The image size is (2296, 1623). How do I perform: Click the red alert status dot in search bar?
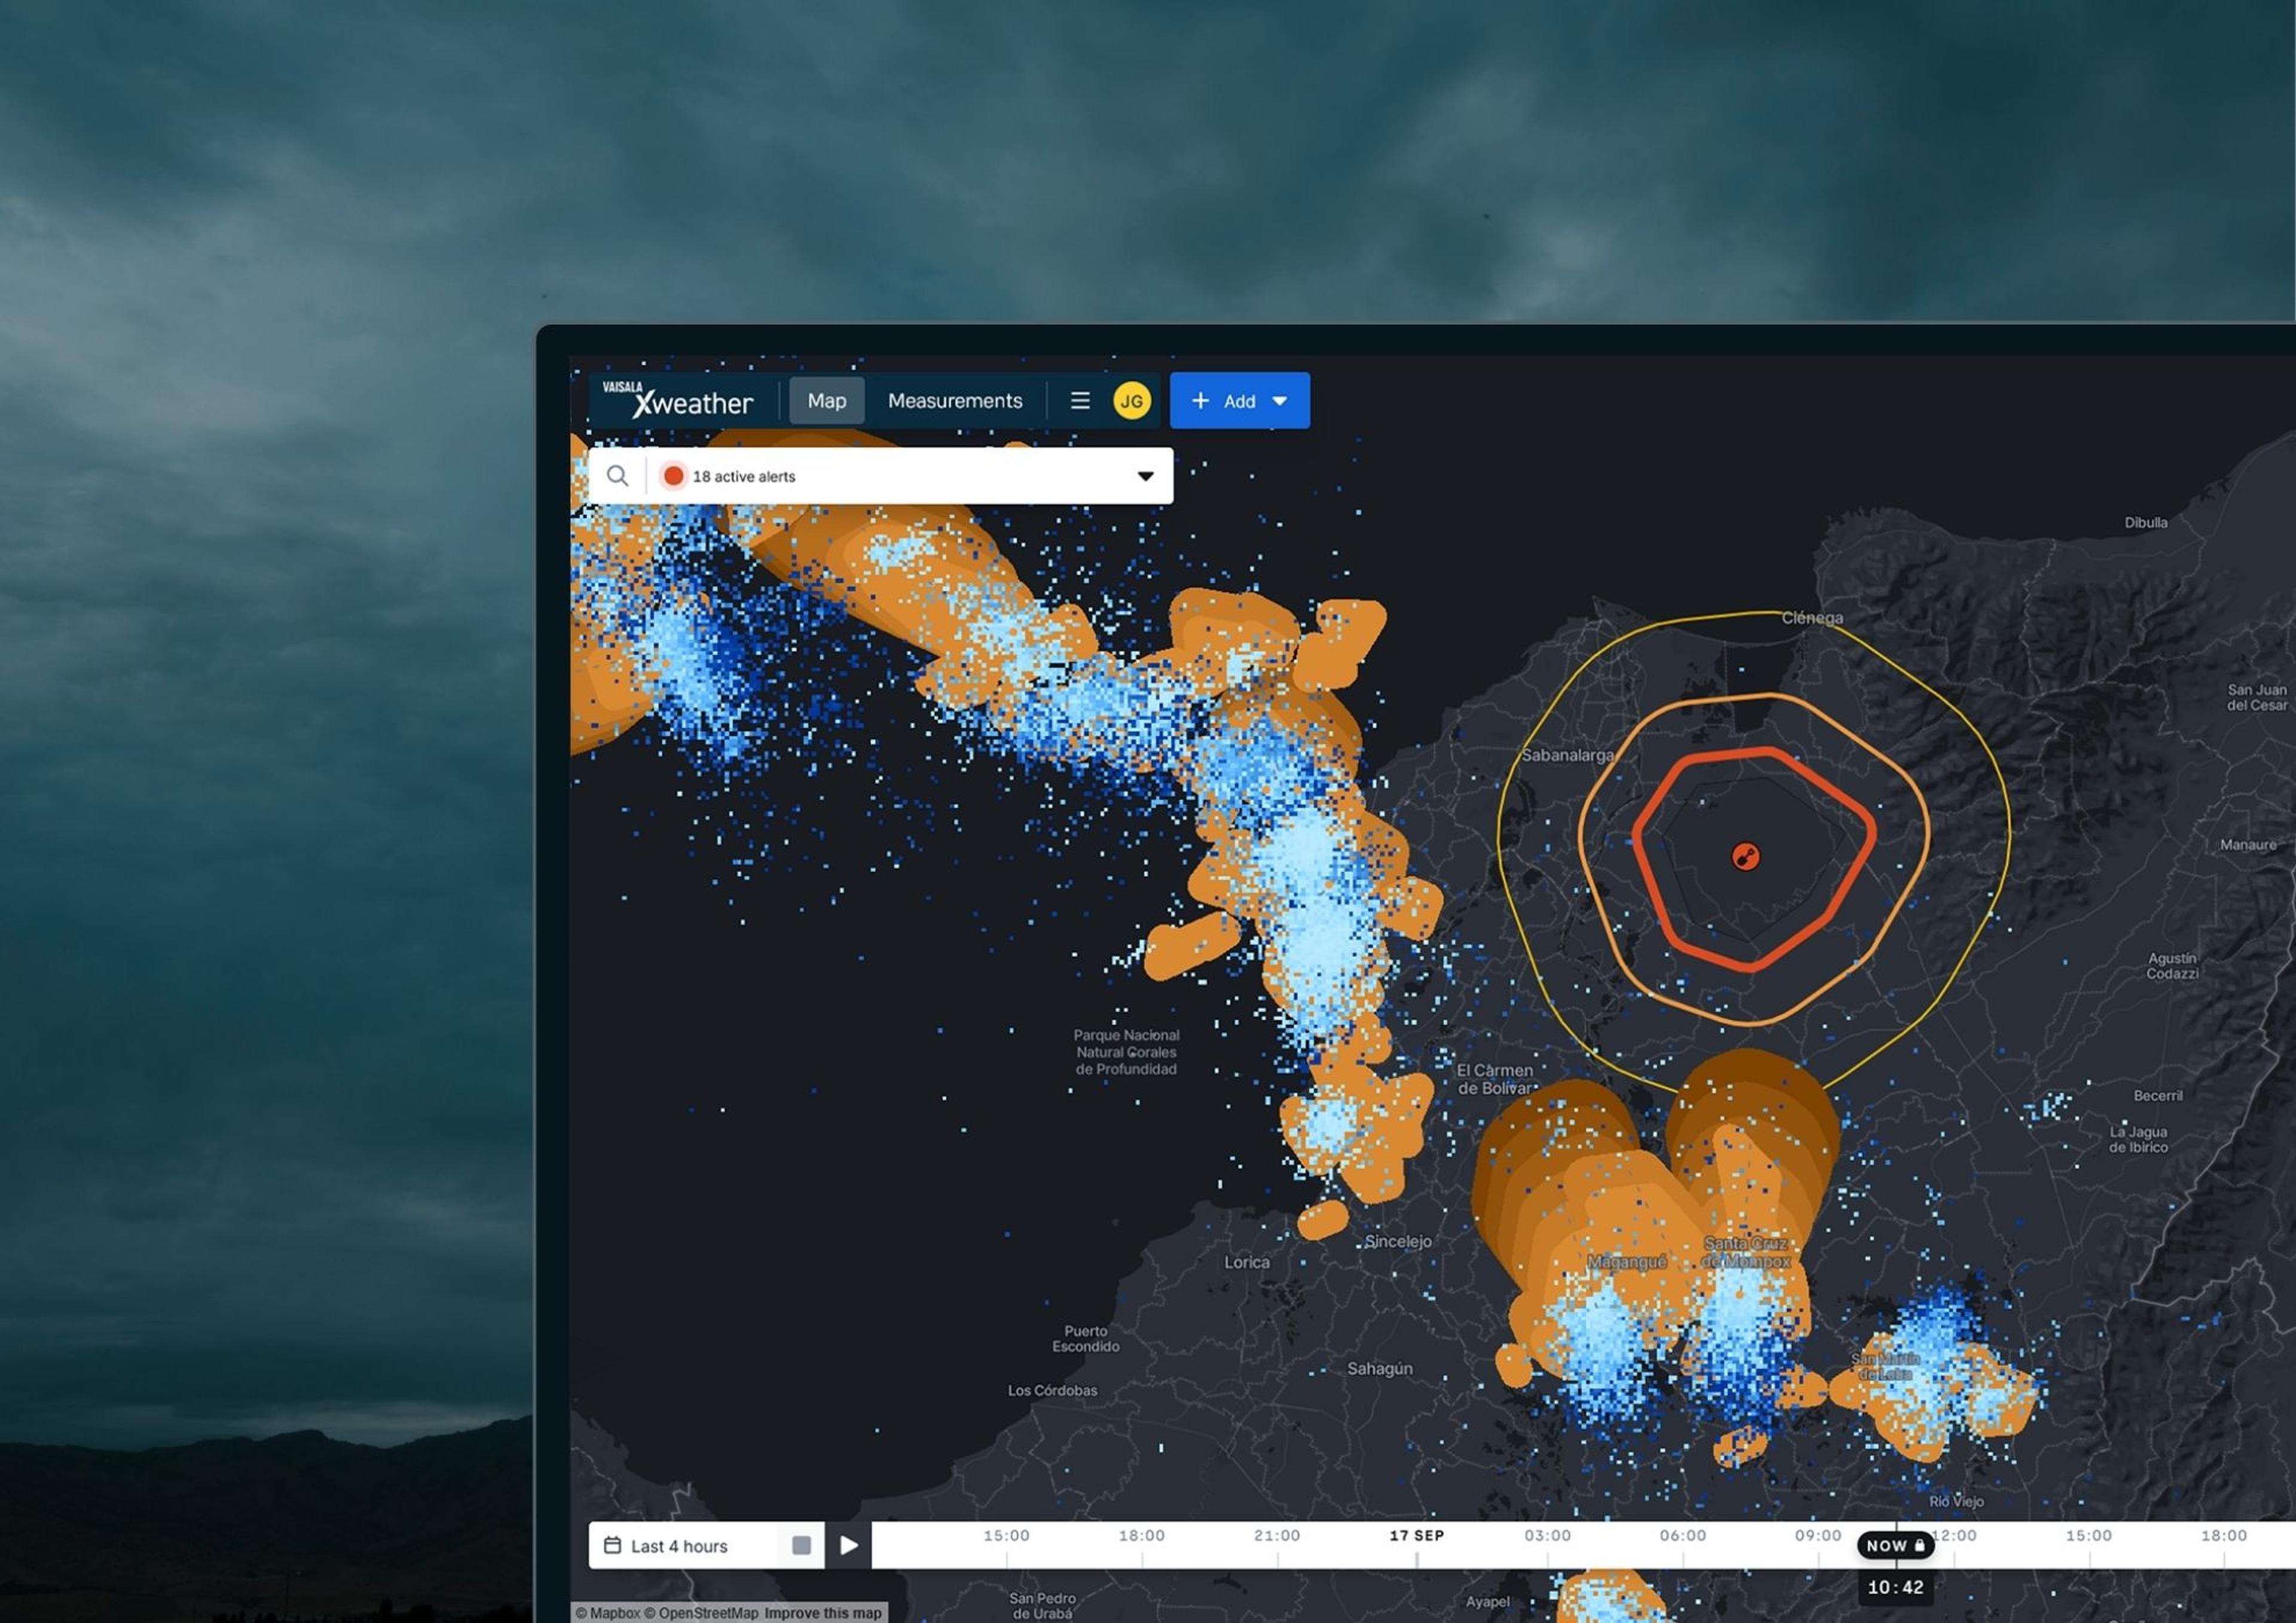675,475
